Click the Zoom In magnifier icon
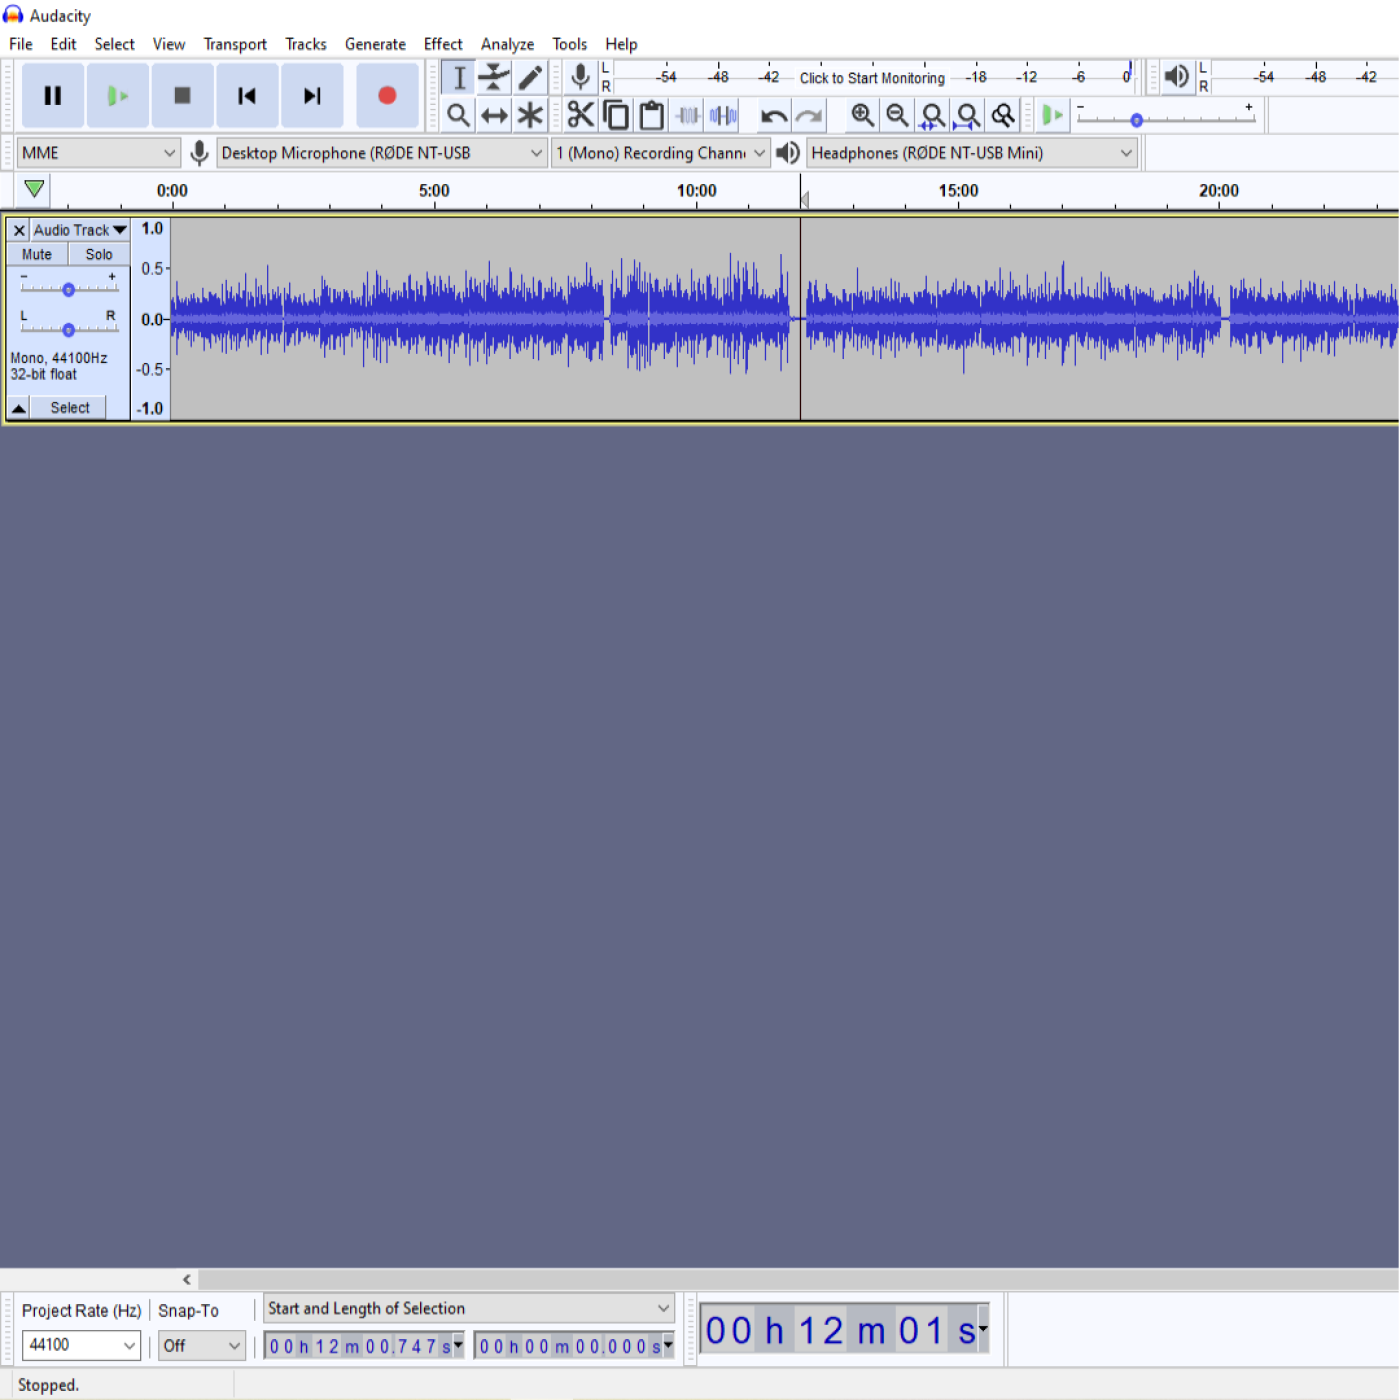 coord(862,116)
